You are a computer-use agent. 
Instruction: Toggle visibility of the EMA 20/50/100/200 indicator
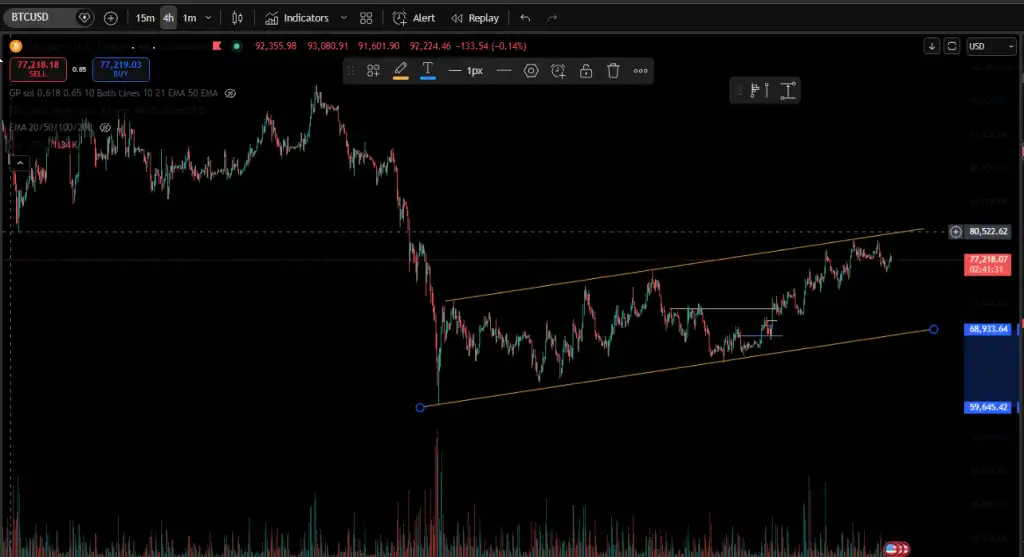pyautogui.click(x=105, y=128)
